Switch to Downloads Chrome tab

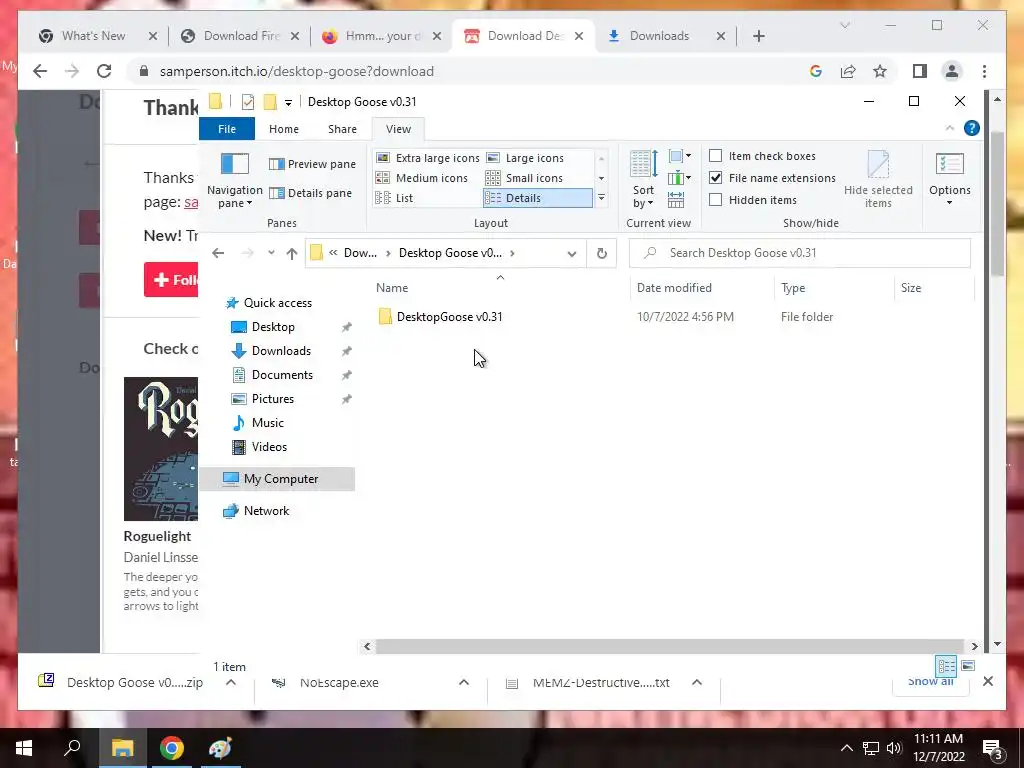pos(659,36)
